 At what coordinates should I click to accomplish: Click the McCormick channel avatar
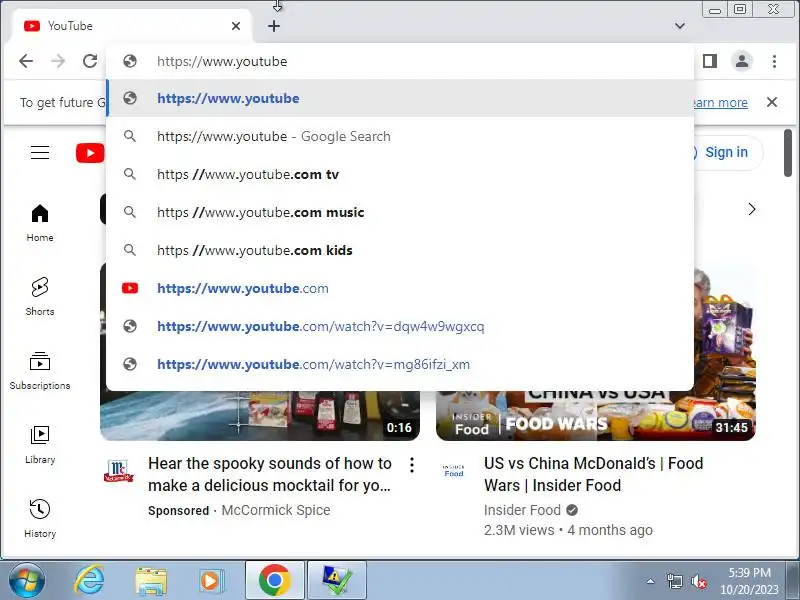pyautogui.click(x=118, y=471)
